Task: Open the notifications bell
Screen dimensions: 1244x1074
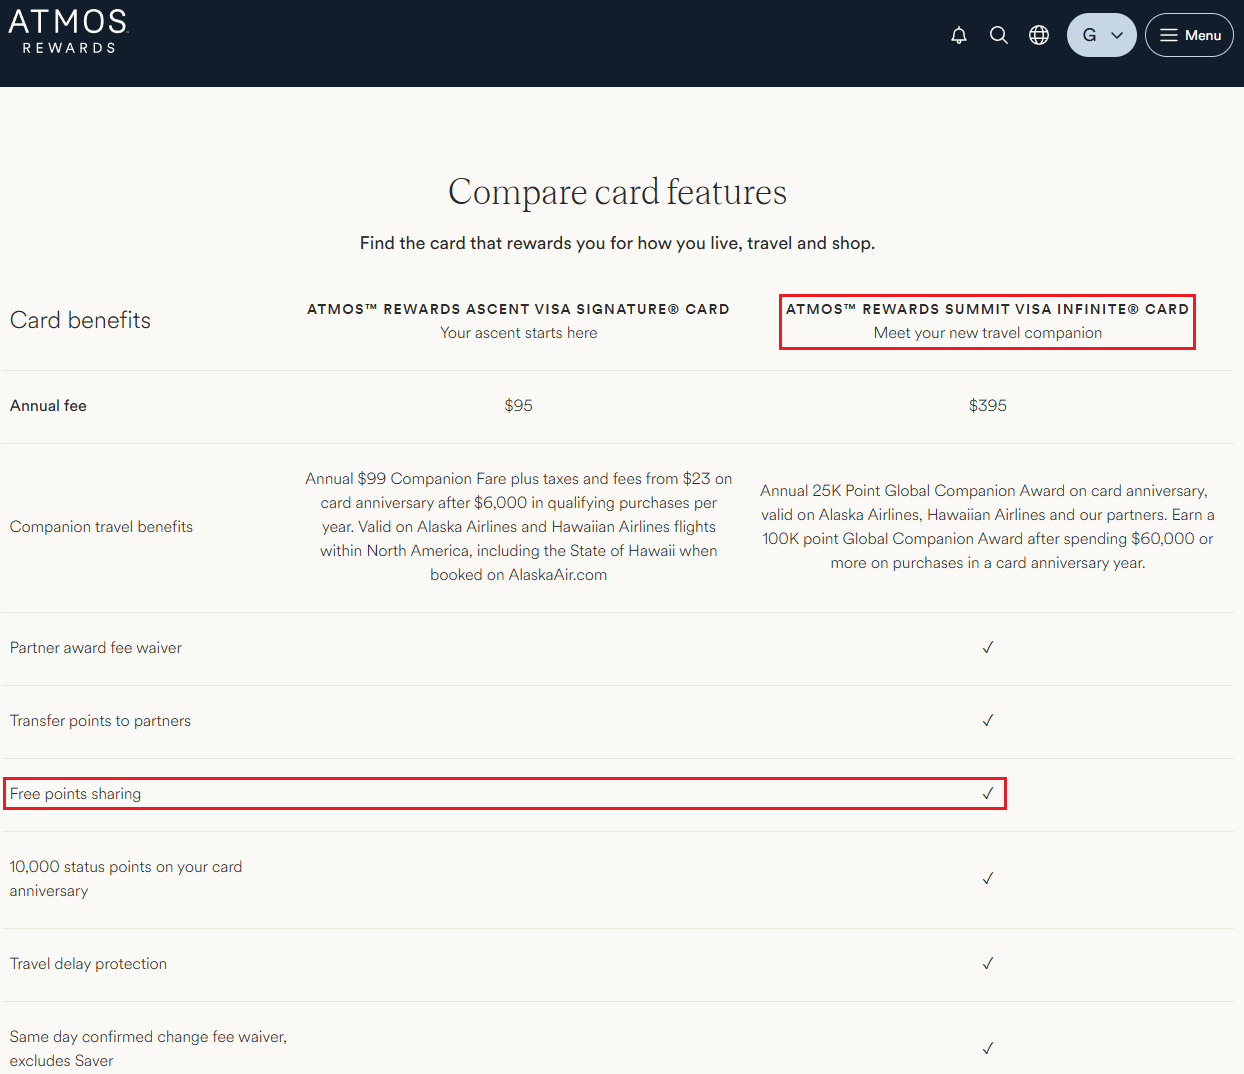Action: coord(958,35)
